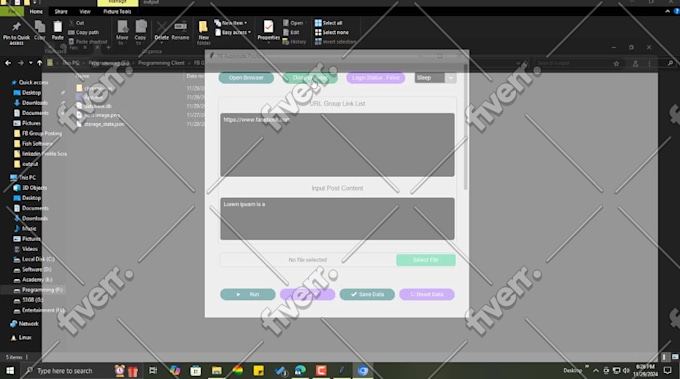Open Chrome from the taskbar

tap(363, 371)
